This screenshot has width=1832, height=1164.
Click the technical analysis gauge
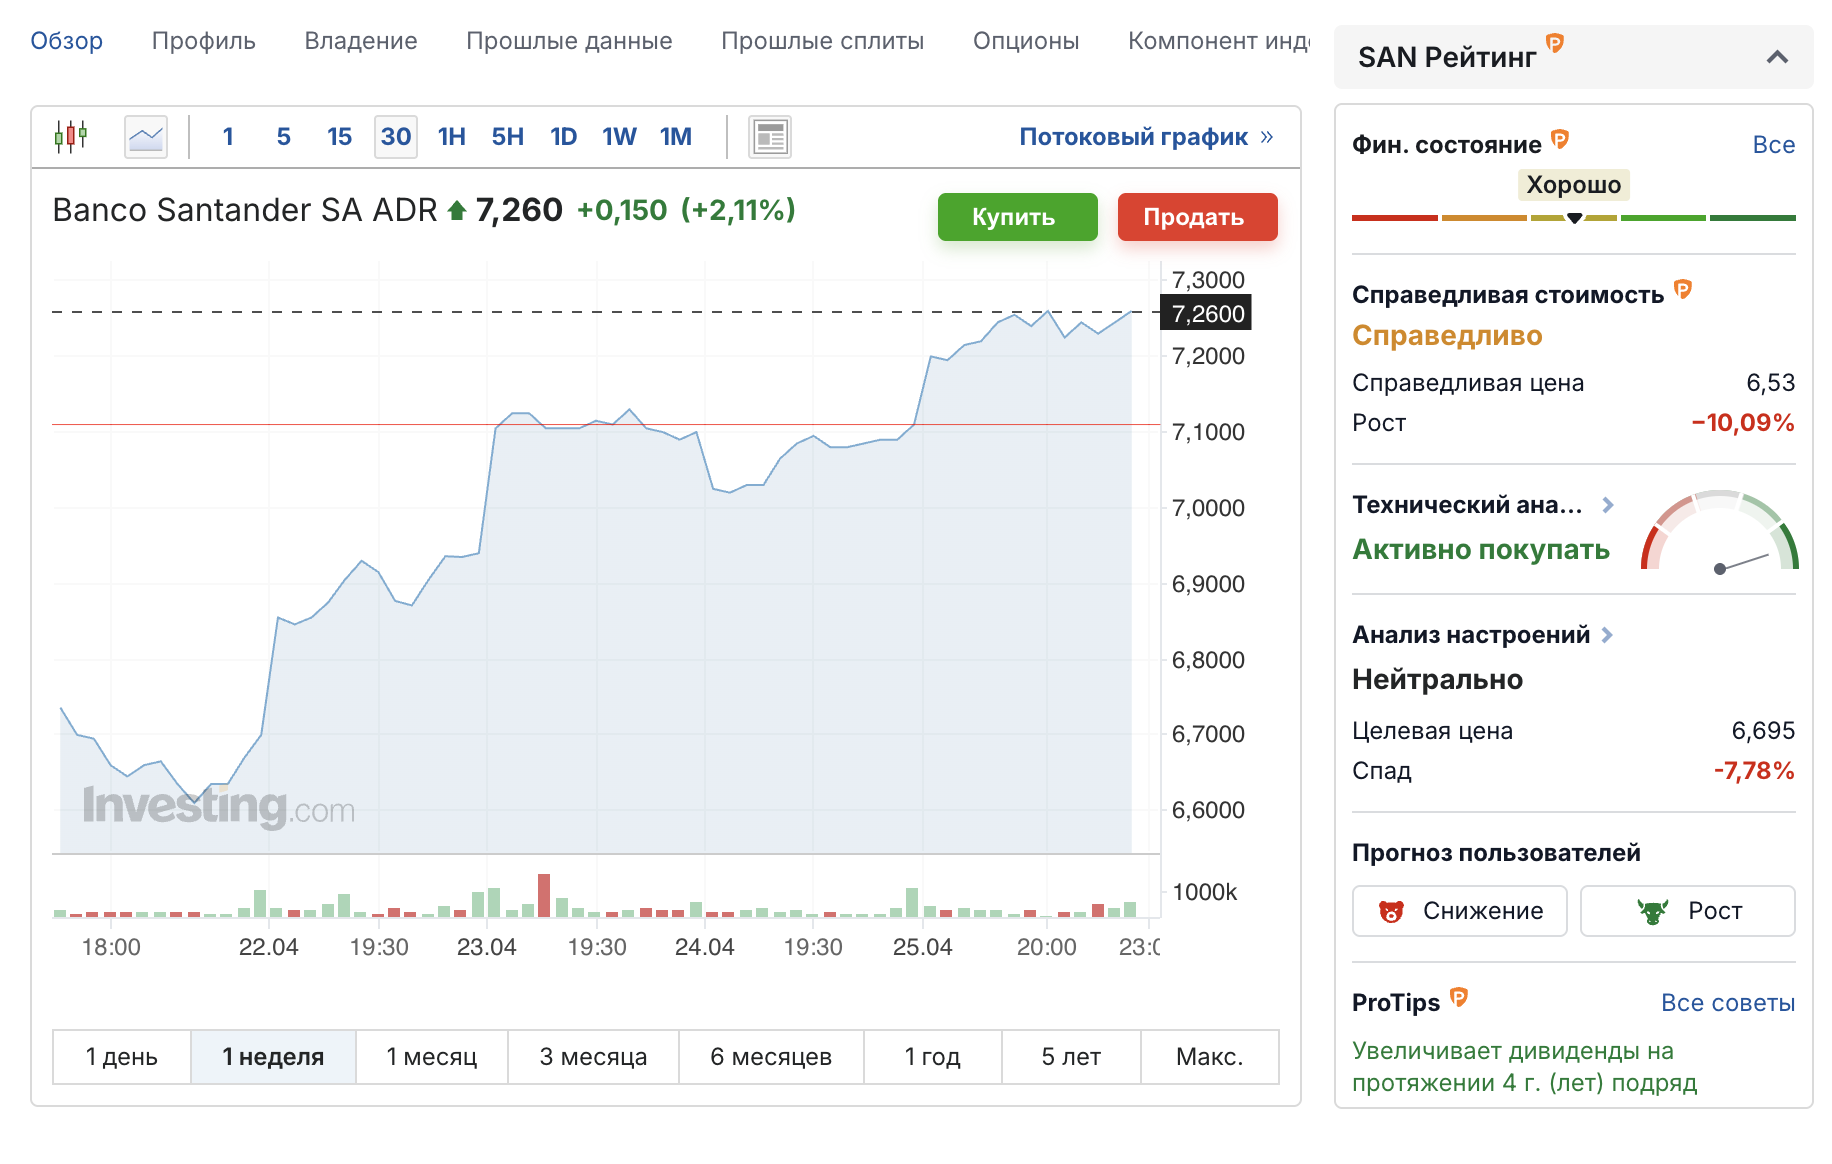coord(1720,531)
